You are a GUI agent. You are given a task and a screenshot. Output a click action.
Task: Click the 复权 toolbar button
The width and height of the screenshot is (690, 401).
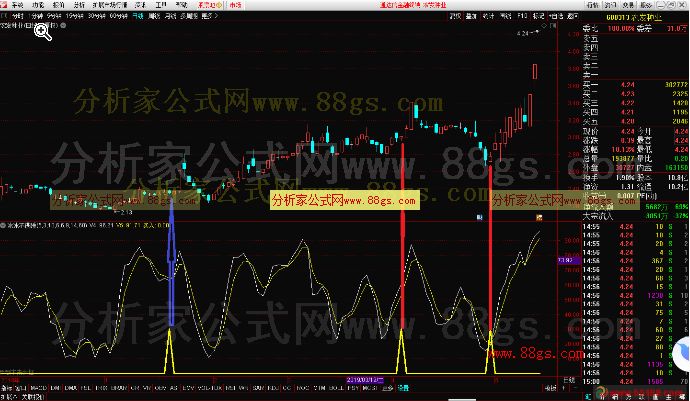point(455,16)
